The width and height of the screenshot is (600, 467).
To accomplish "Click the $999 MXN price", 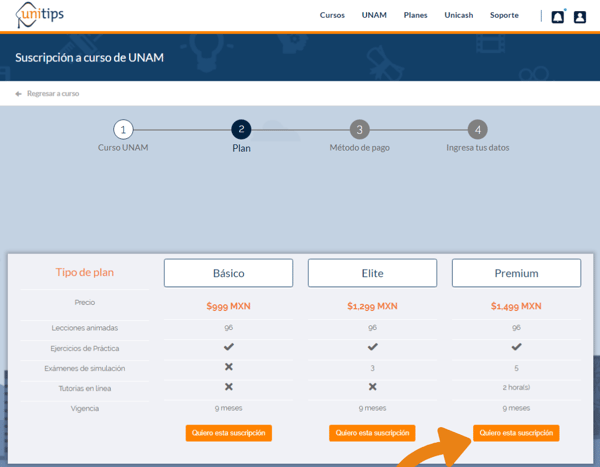I will [x=228, y=306].
